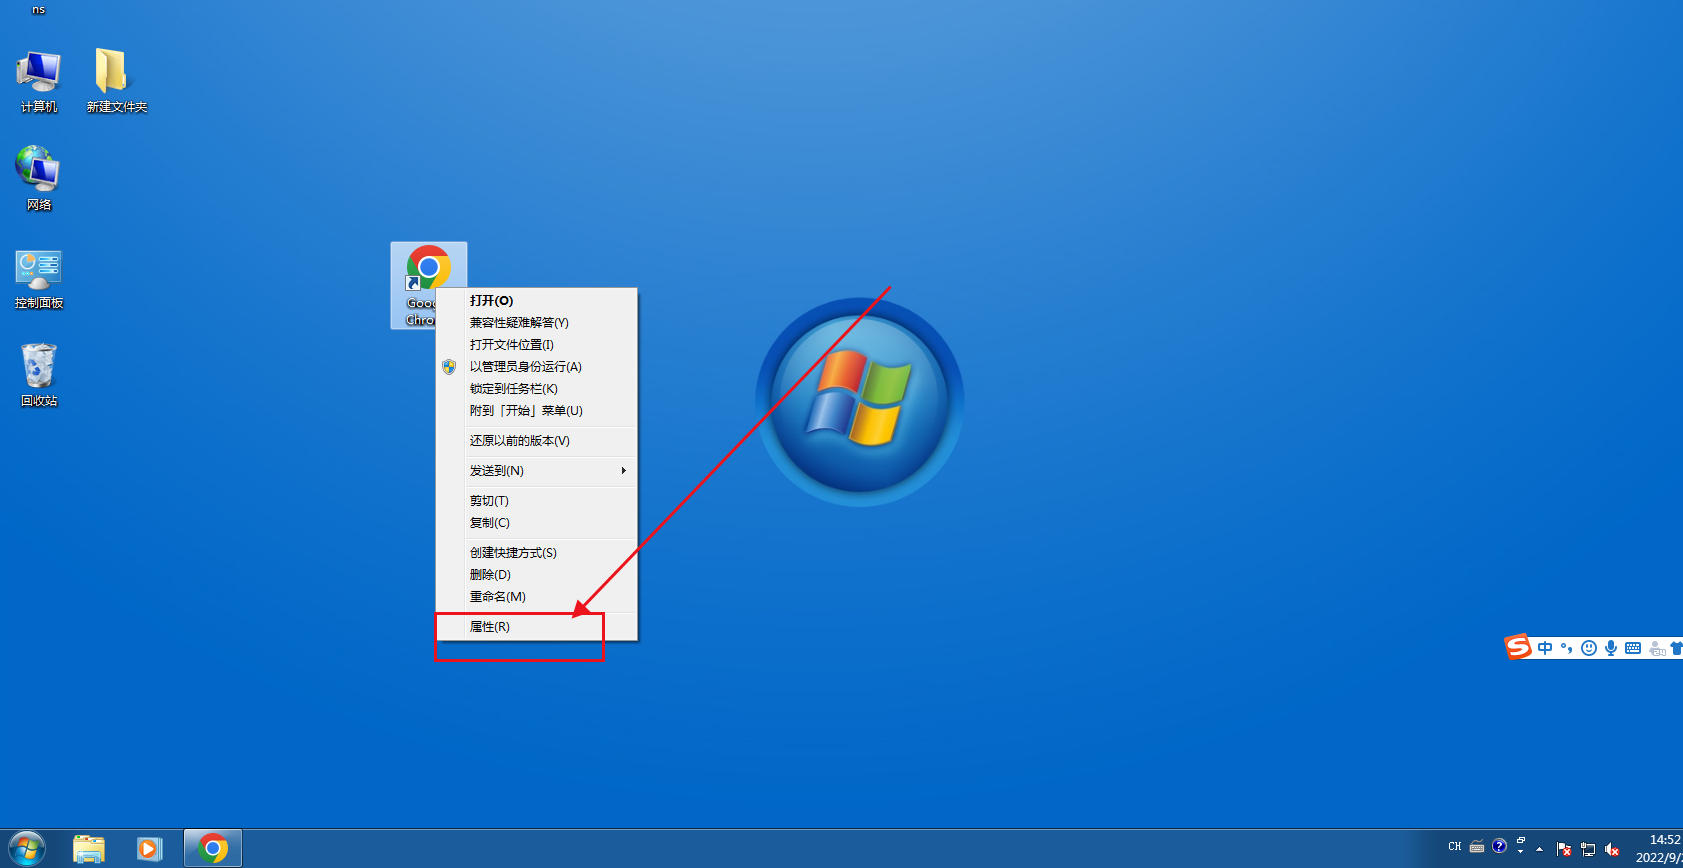Screen dimensions: 1683x868
Task: Choose 属性(R) in the context menu
Action: click(536, 626)
